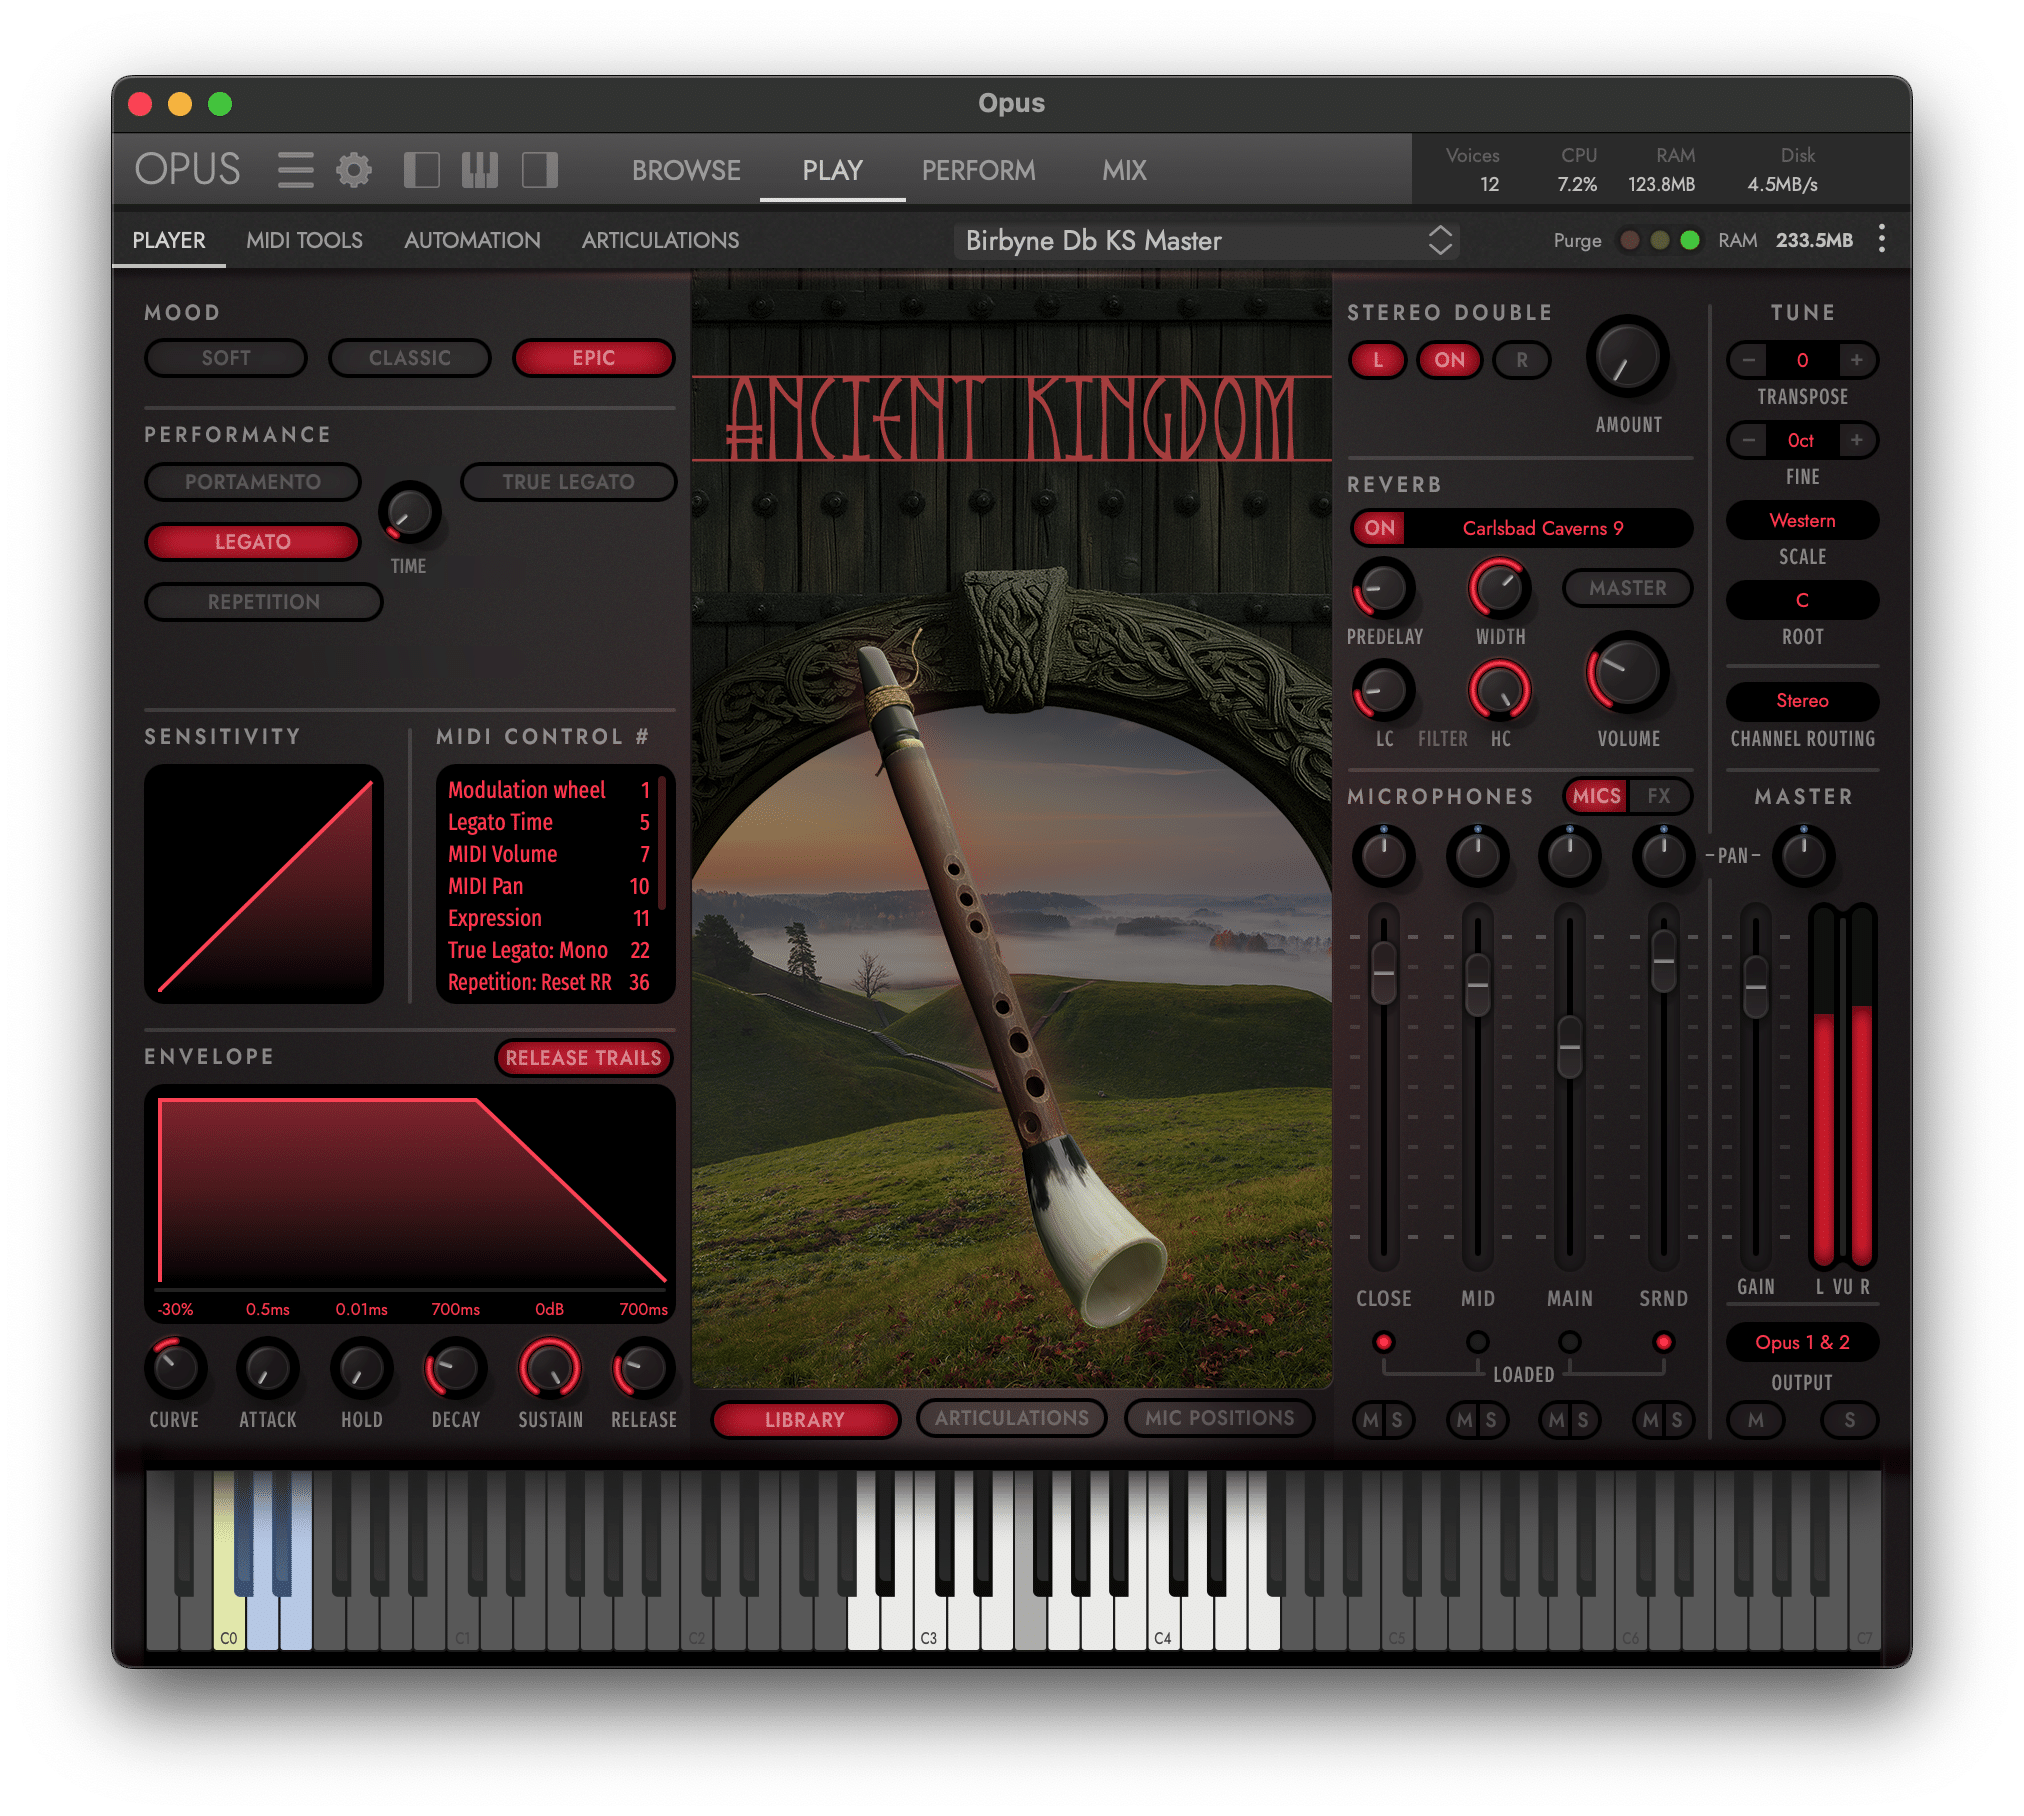Adjust the Master Pan knob
Image resolution: width=2024 pixels, height=1816 pixels.
click(x=1804, y=856)
